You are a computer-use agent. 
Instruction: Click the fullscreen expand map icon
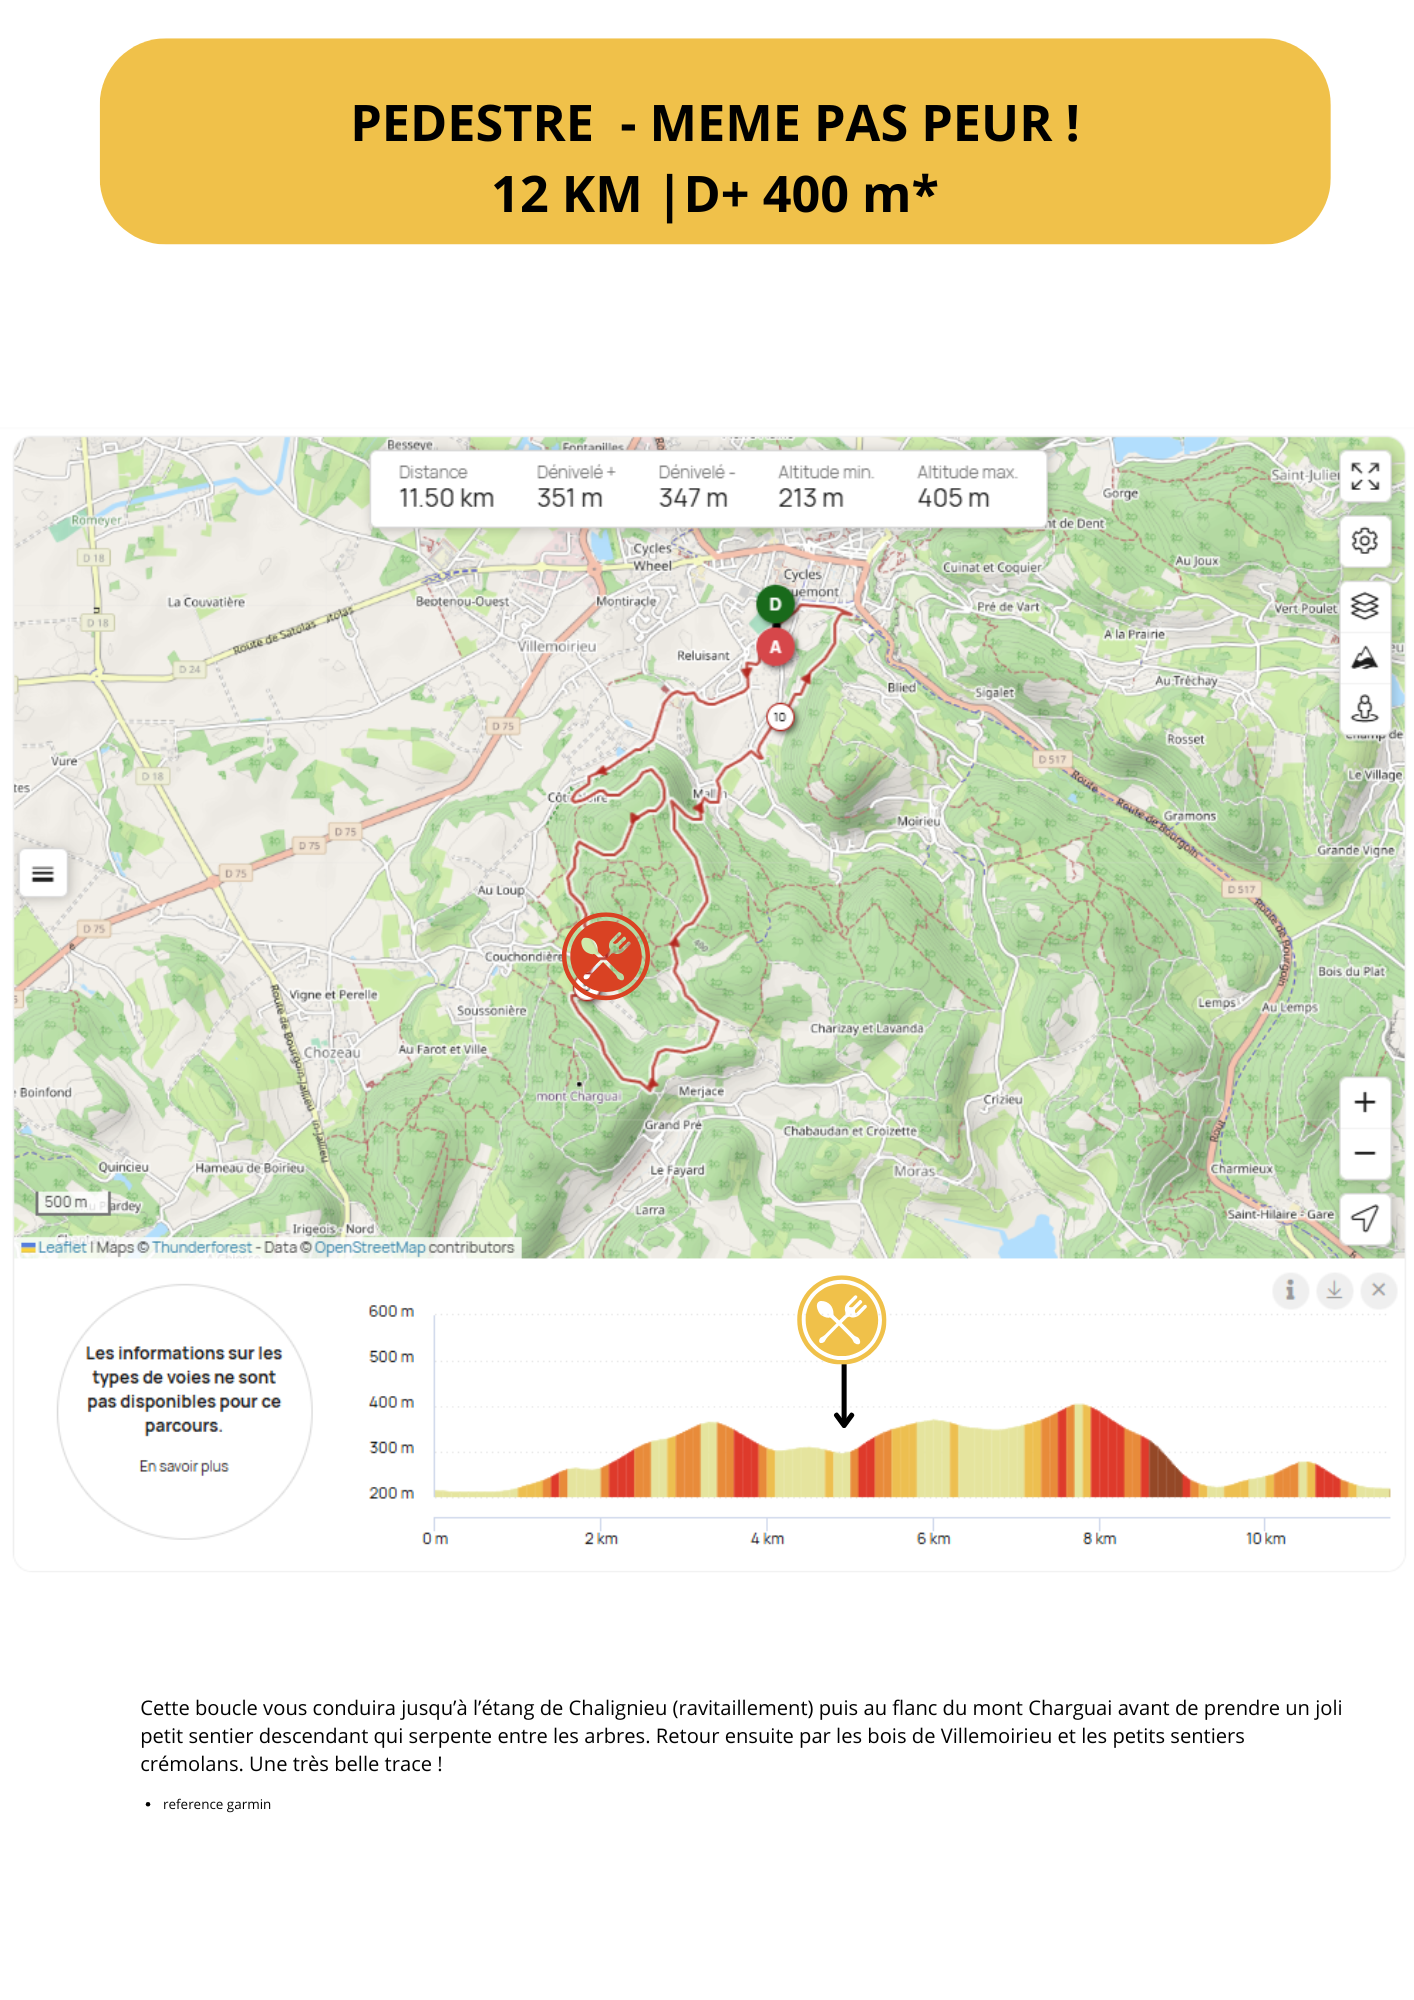(1364, 476)
